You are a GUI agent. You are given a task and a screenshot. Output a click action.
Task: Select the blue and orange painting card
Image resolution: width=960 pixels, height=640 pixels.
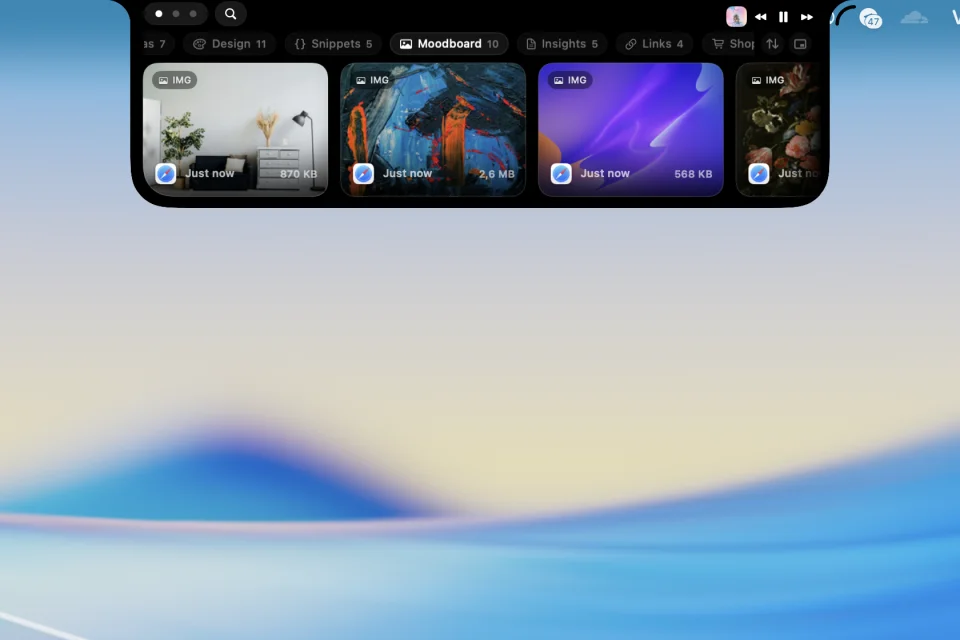tap(433, 129)
